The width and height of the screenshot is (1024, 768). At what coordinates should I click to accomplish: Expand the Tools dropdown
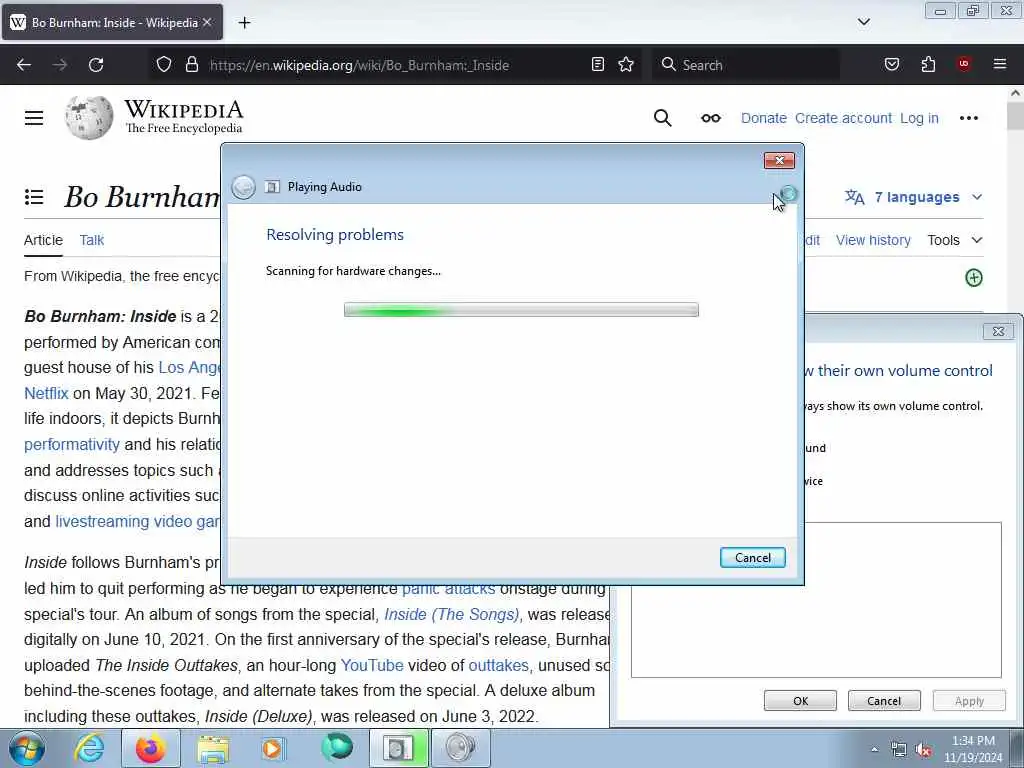[x=955, y=240]
